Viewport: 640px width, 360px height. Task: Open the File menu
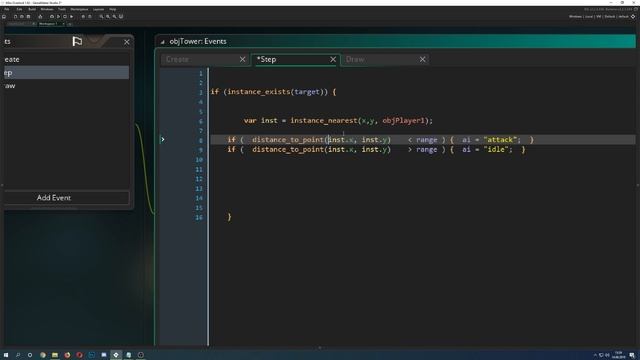[7, 9]
